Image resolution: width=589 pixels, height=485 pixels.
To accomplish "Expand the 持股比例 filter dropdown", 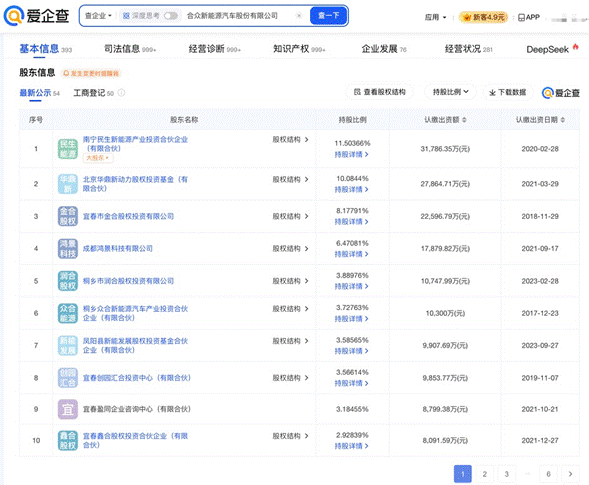I will (x=450, y=92).
